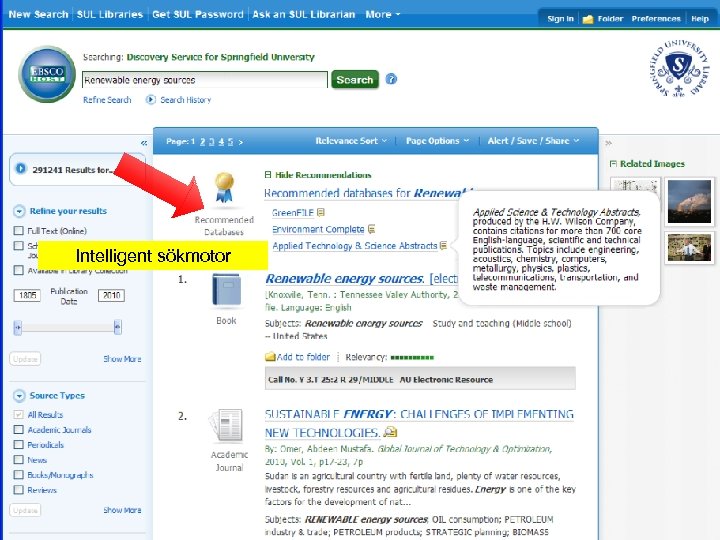Click left handle of publication date slider
Viewport: 720px width, 540px height.
pyautogui.click(x=17, y=327)
